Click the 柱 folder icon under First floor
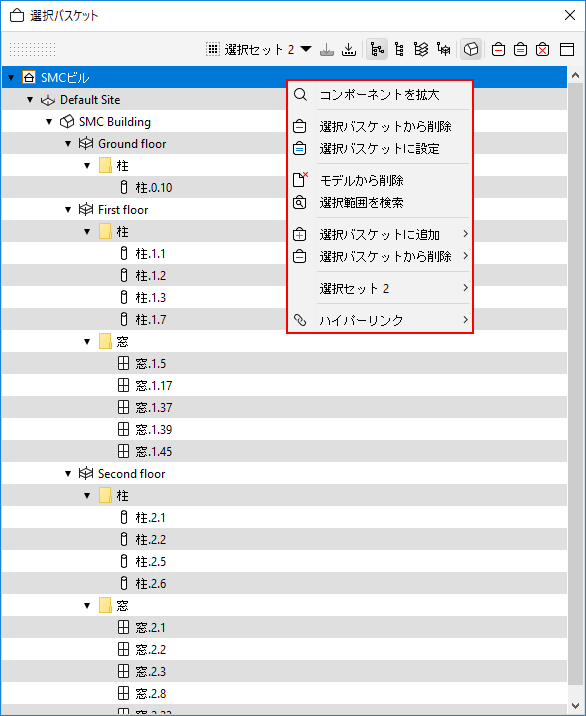The height and width of the screenshot is (716, 586). [x=105, y=232]
